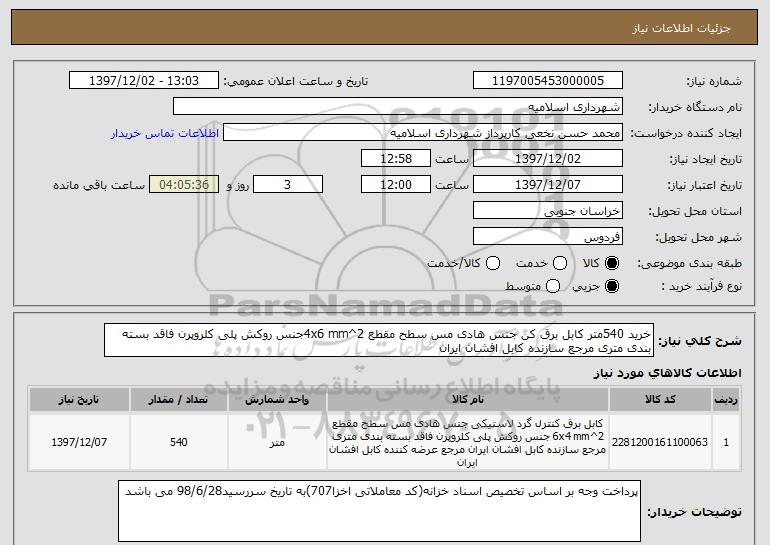Click the تعداد / مقدار column header
The height and width of the screenshot is (545, 770).
point(179,400)
